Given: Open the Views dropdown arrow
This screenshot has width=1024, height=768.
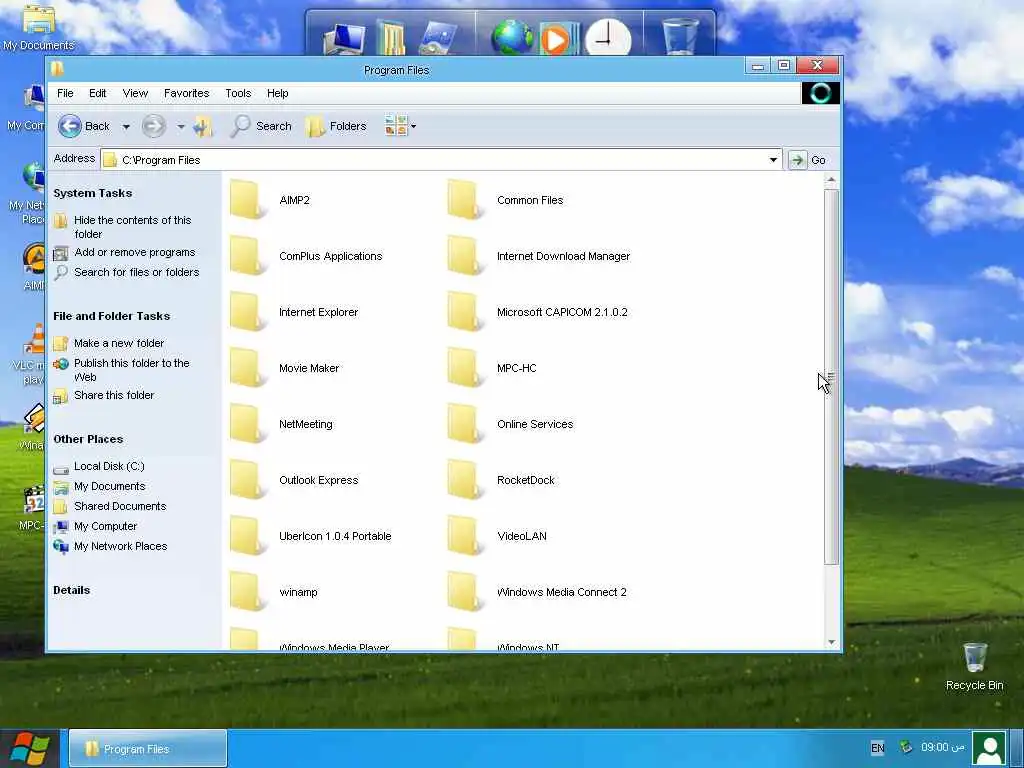Looking at the screenshot, I should coord(413,126).
